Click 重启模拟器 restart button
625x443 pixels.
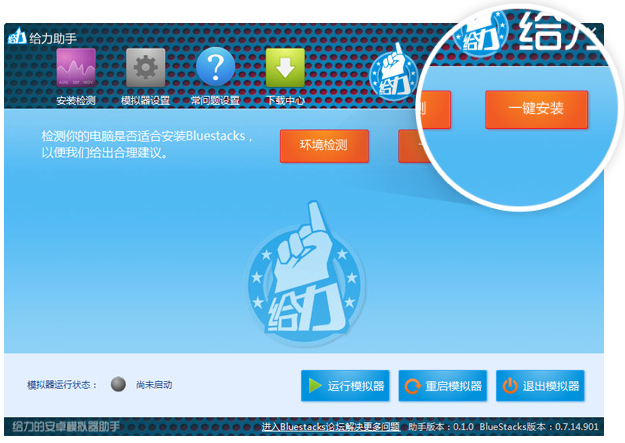pyautogui.click(x=443, y=386)
